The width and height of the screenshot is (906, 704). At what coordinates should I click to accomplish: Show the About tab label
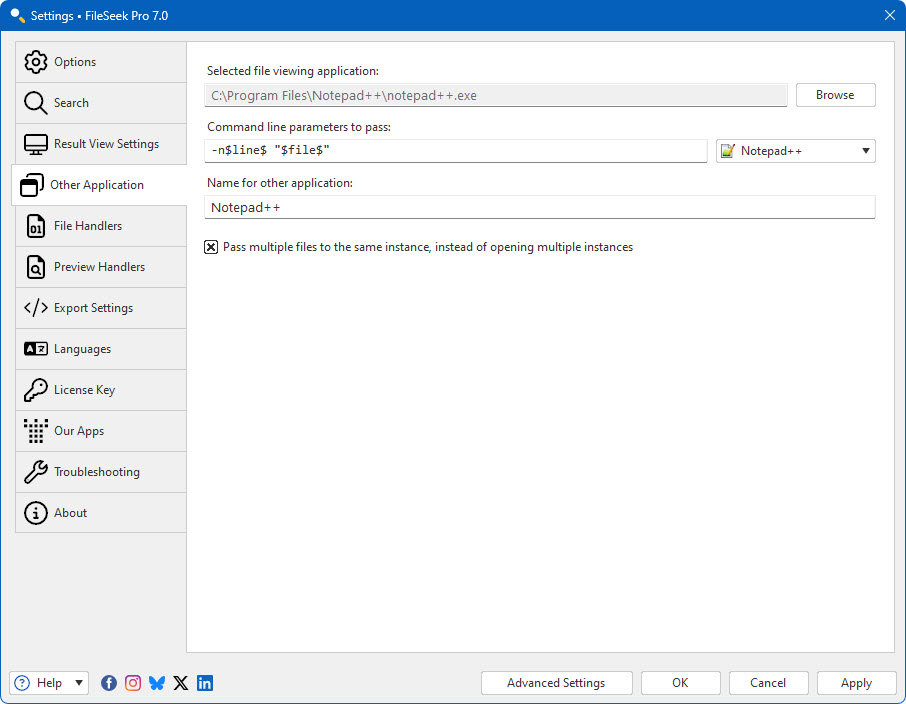(x=70, y=513)
